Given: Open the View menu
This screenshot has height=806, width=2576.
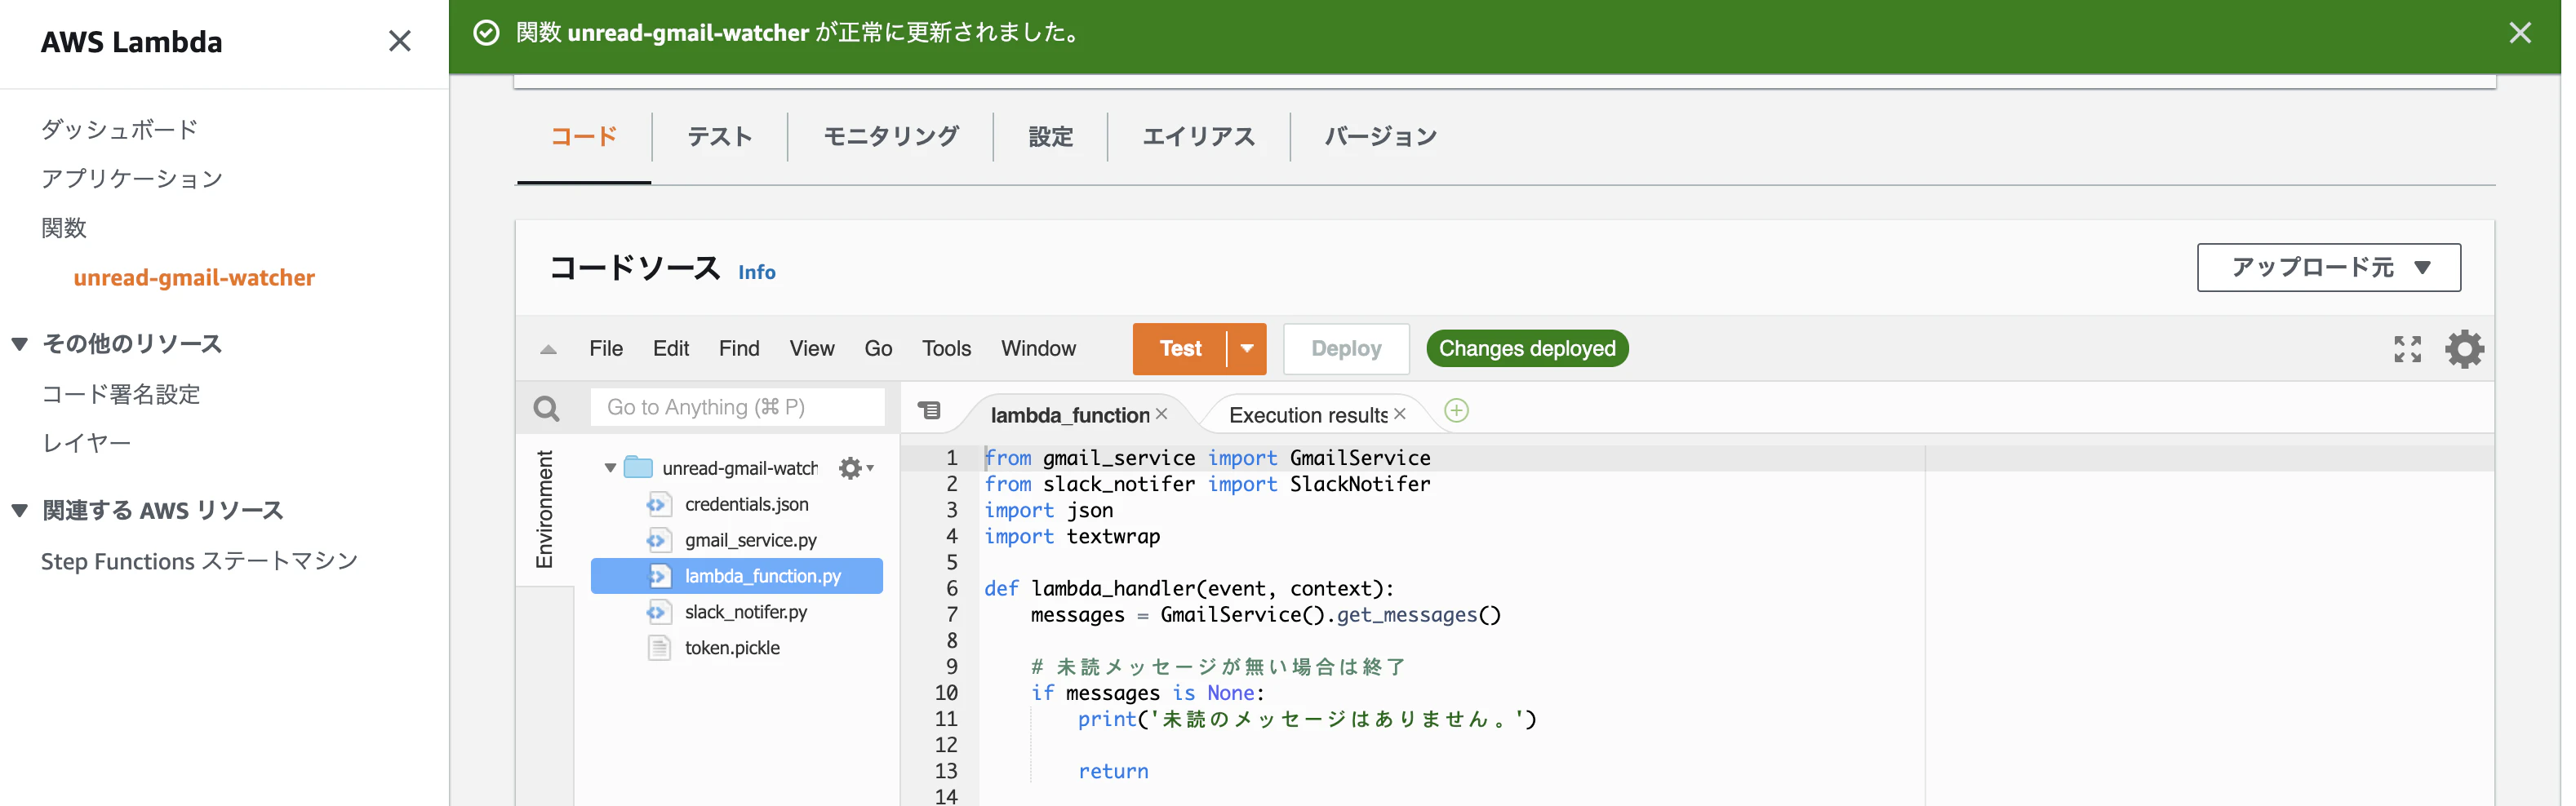Looking at the screenshot, I should point(812,349).
